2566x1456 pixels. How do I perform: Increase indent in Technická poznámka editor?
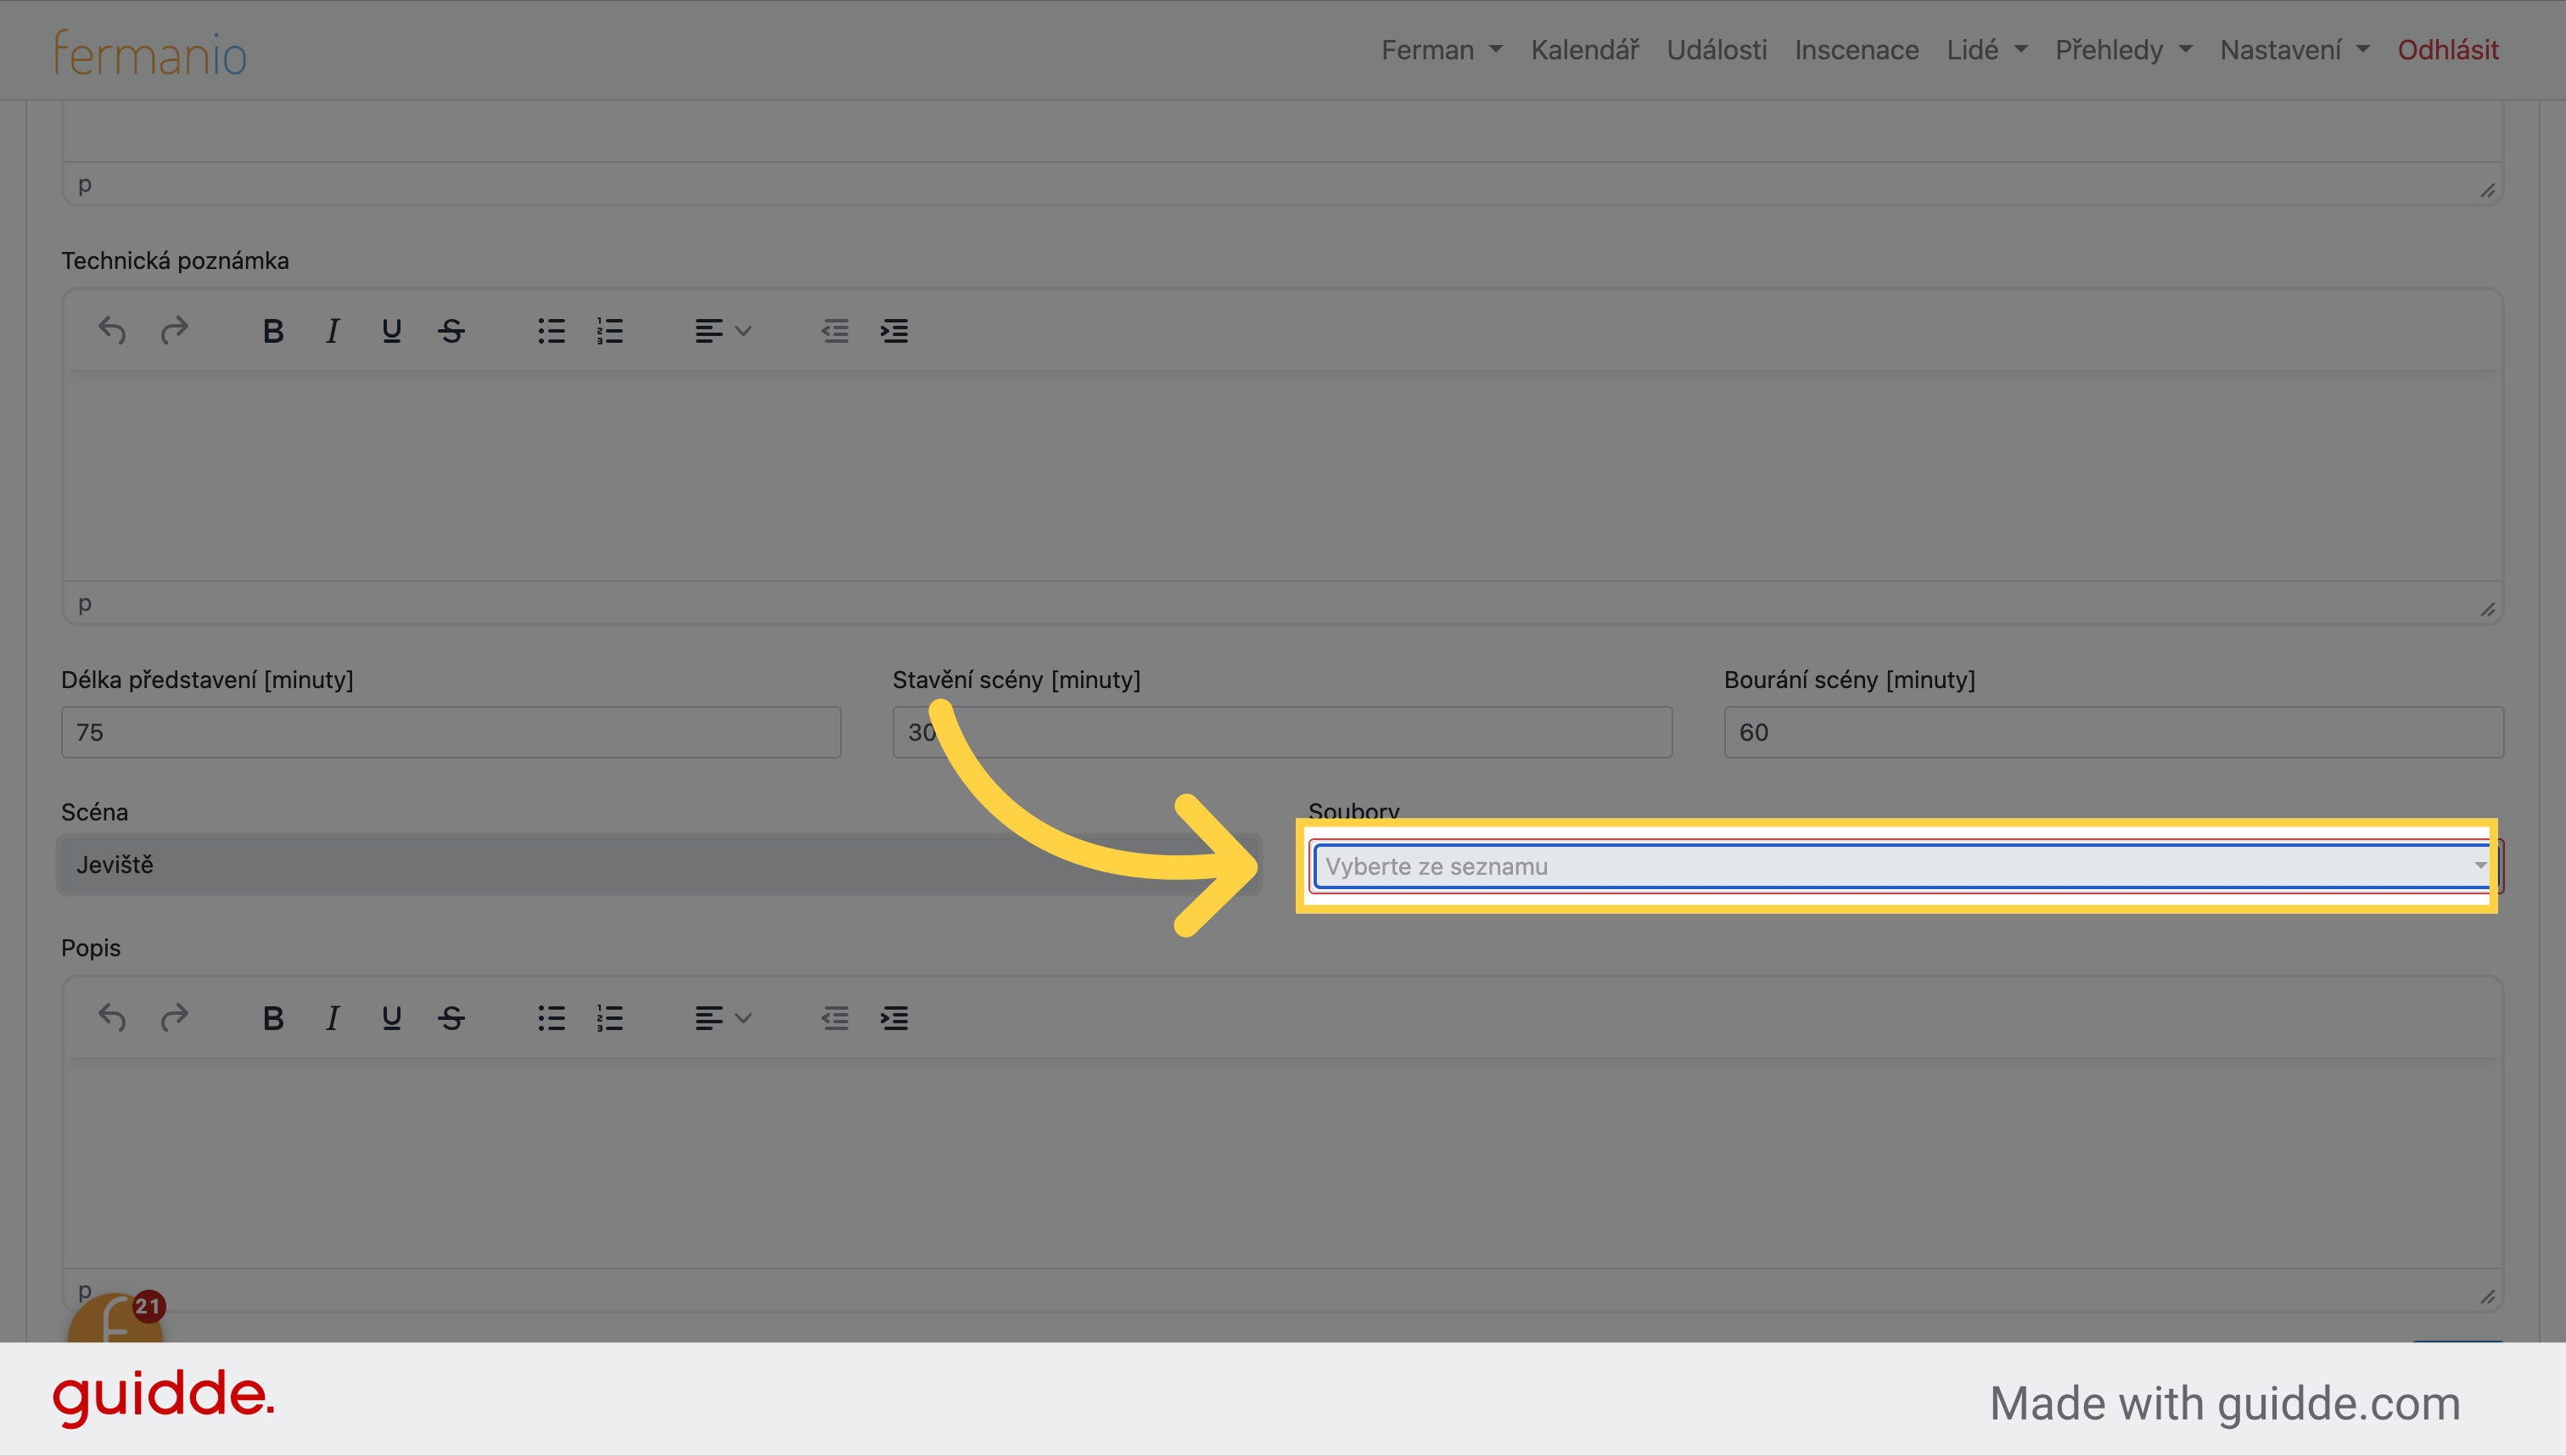(894, 330)
